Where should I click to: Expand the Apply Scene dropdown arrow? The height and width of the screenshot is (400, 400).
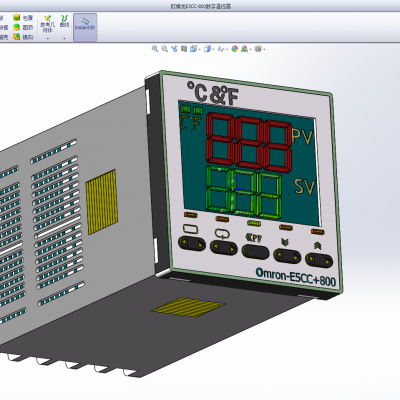[250, 50]
